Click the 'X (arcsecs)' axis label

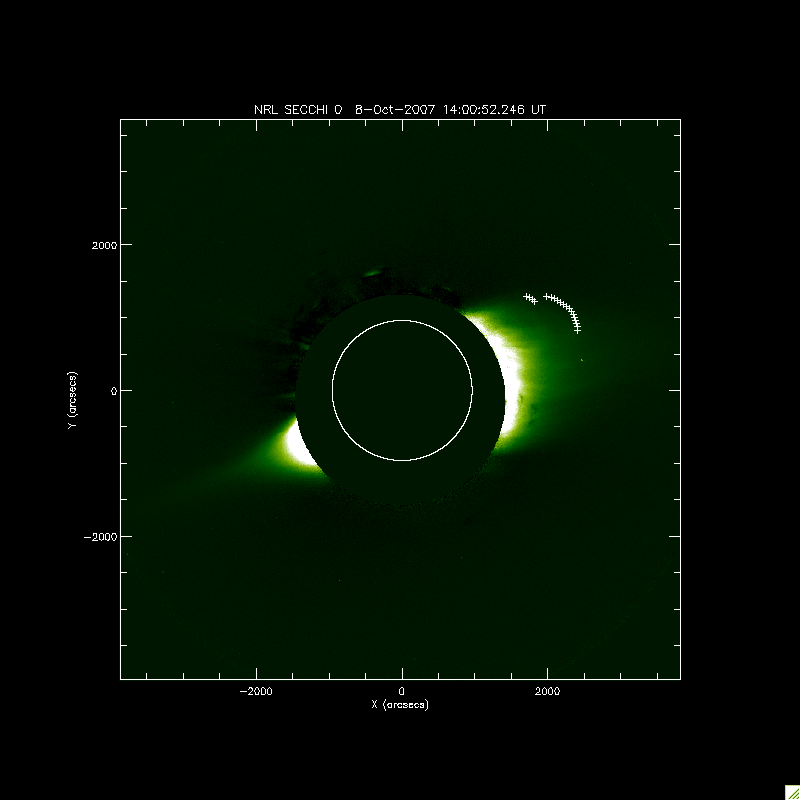point(401,705)
